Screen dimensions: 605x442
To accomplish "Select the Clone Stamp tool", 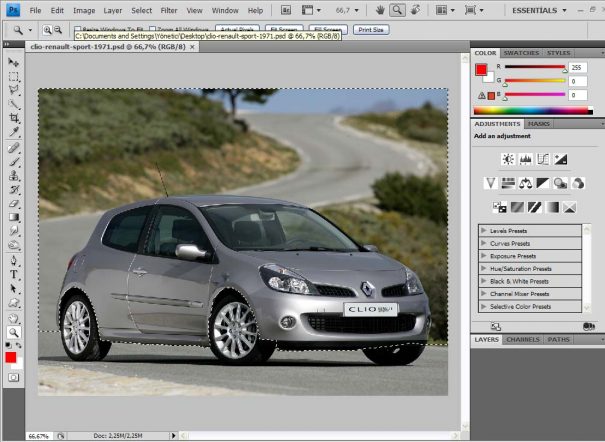I will coord(14,175).
